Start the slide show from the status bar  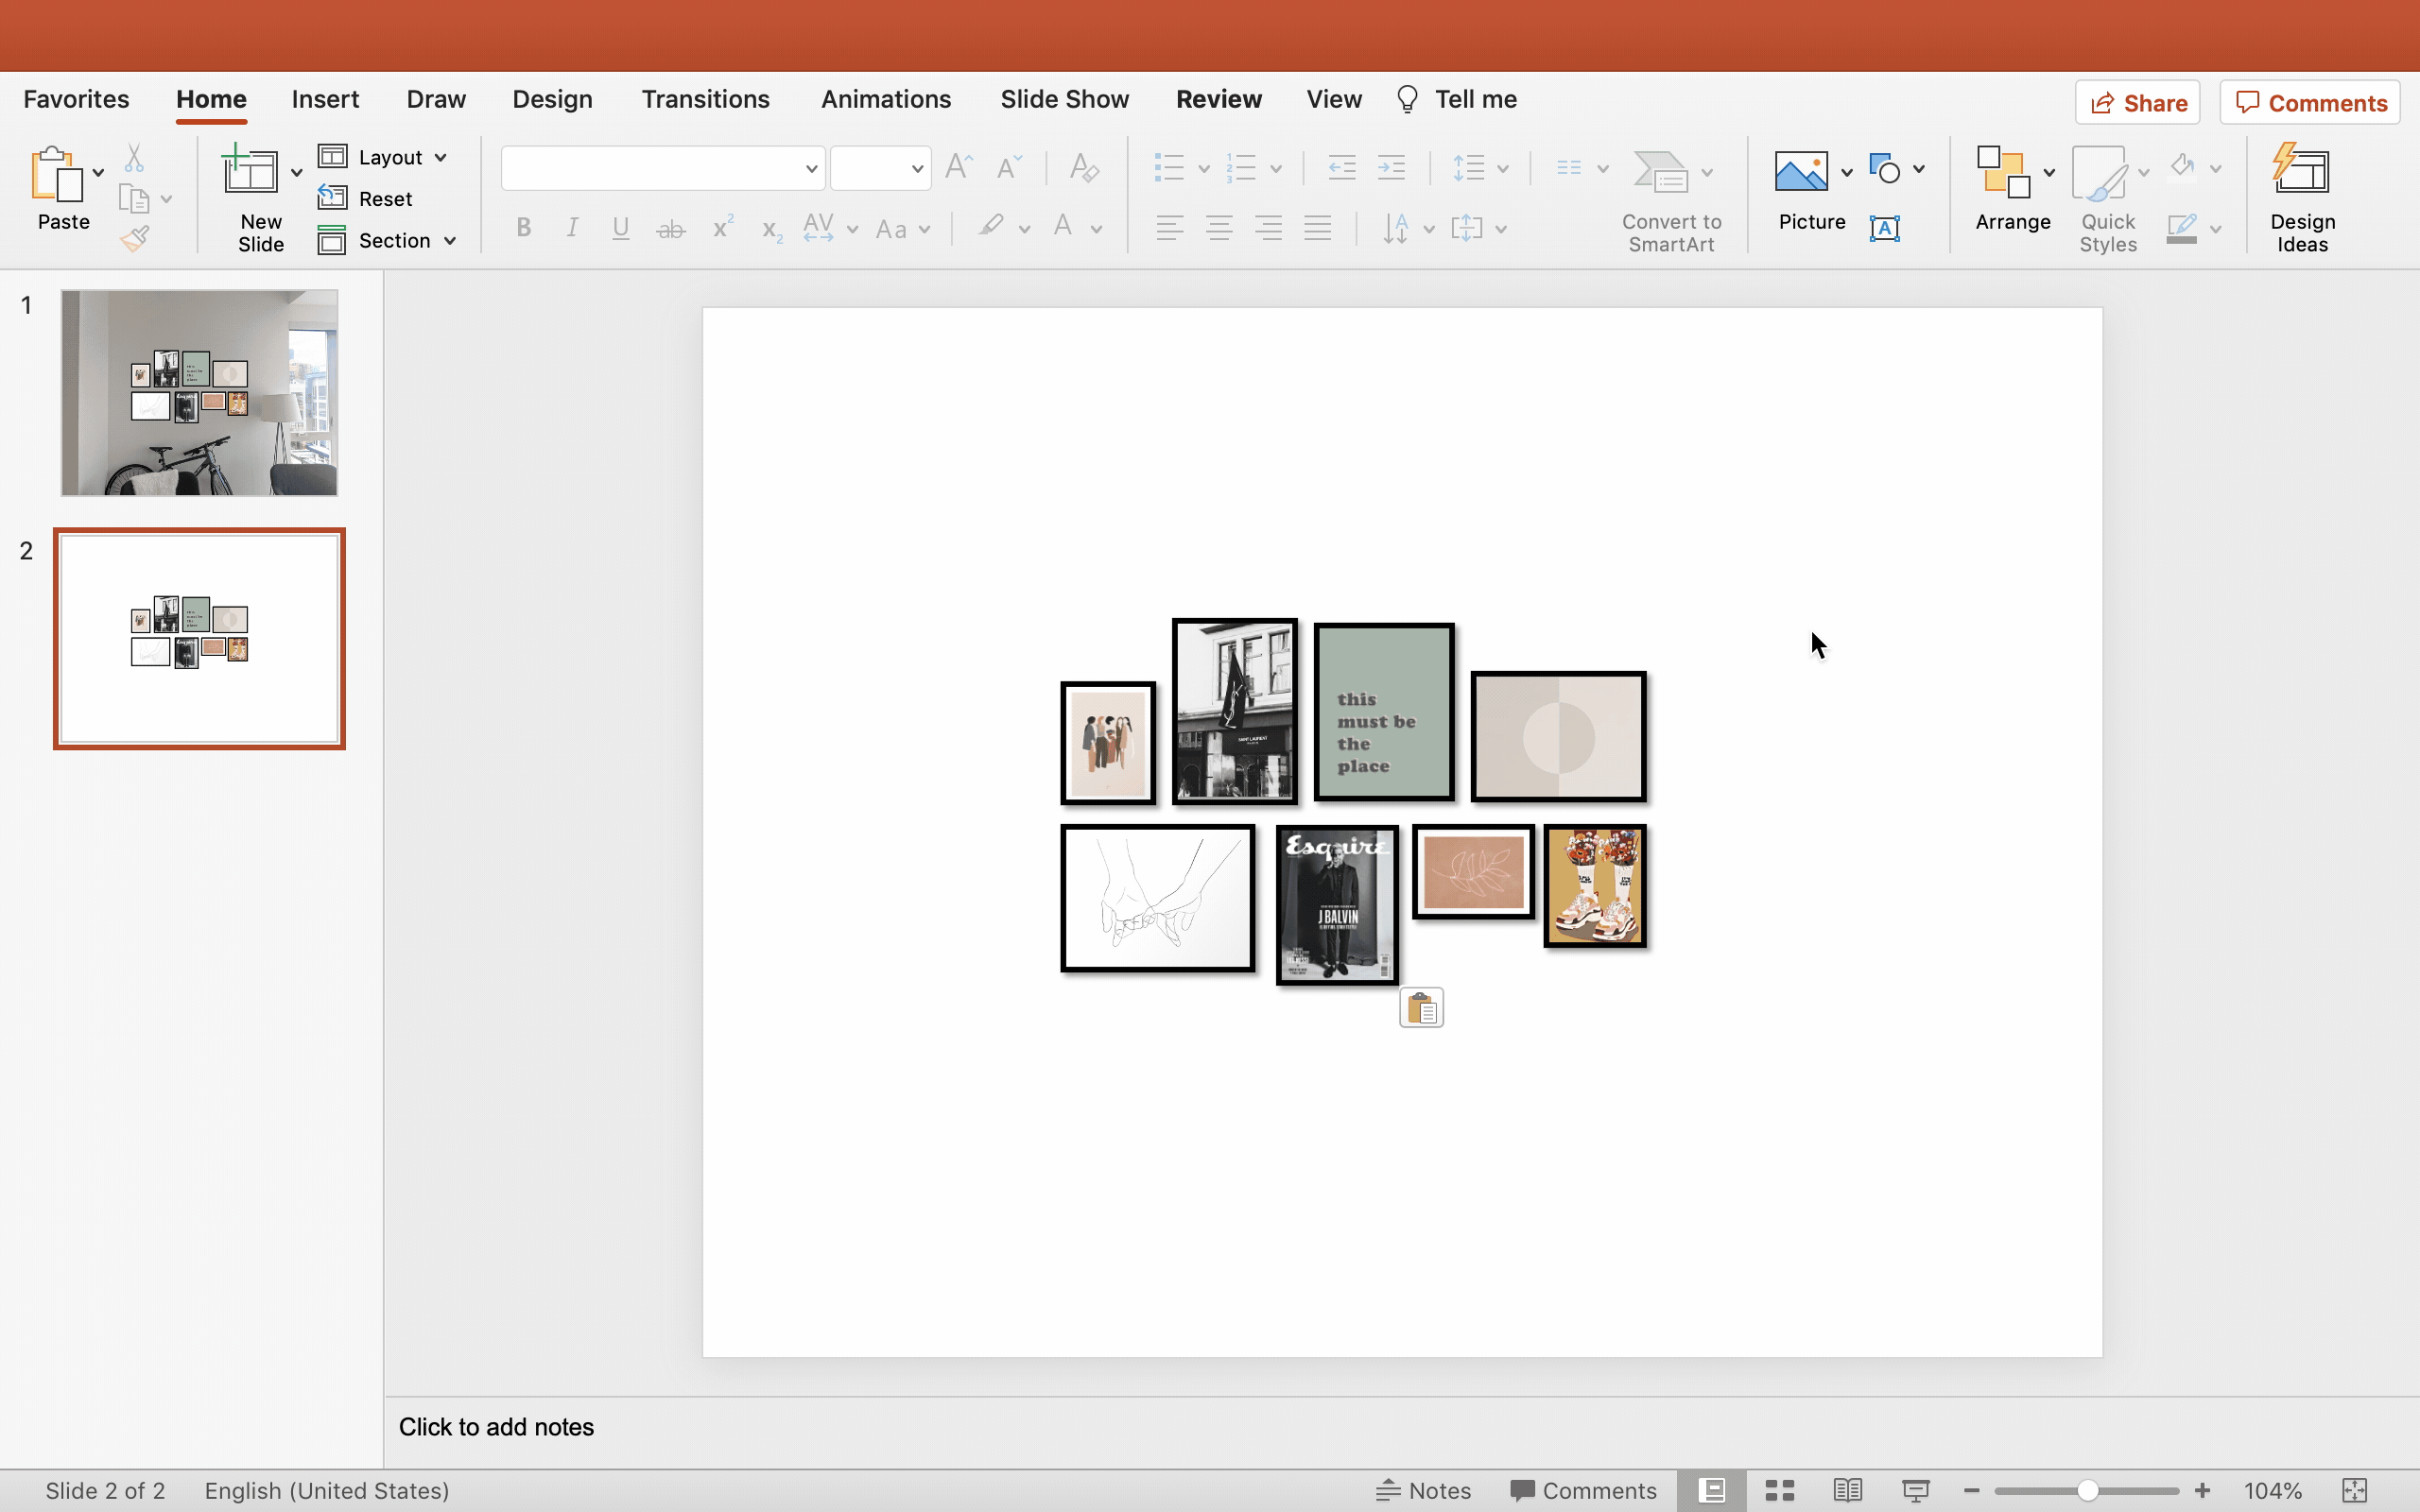pos(1915,1490)
